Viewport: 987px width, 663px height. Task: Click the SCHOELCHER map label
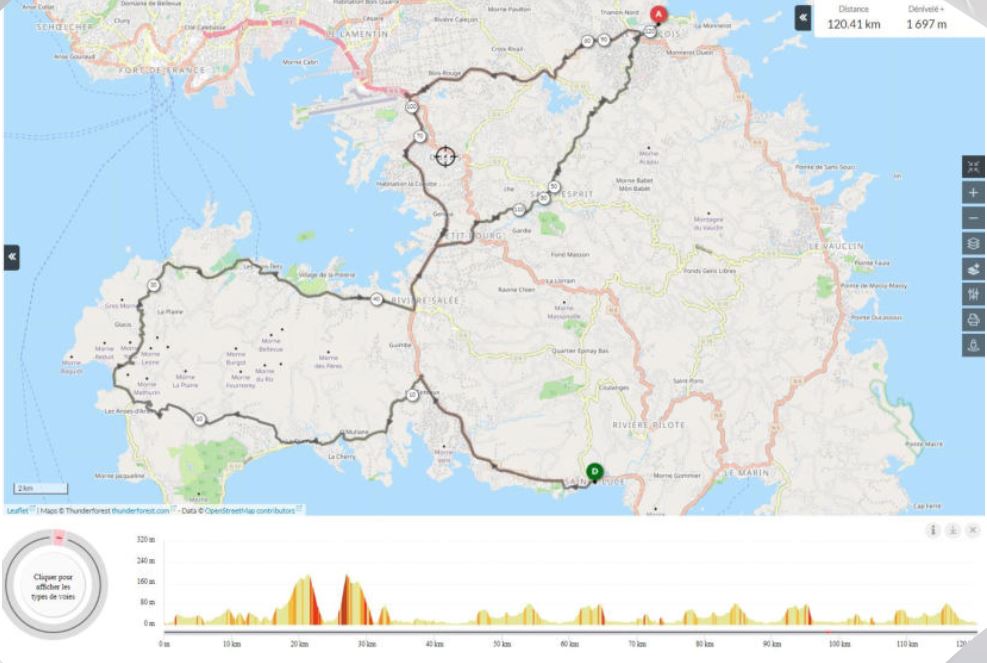[x=64, y=27]
